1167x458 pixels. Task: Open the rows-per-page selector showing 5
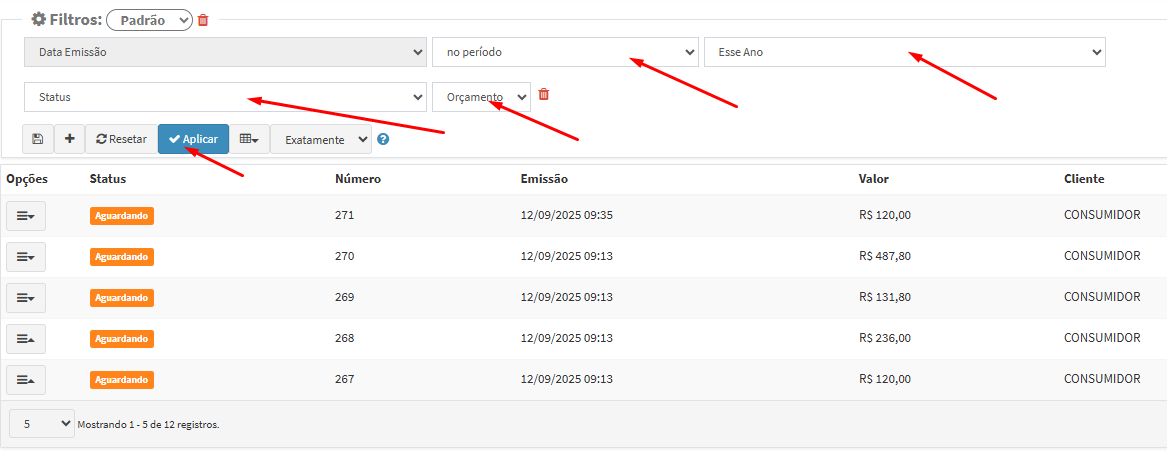coord(42,424)
